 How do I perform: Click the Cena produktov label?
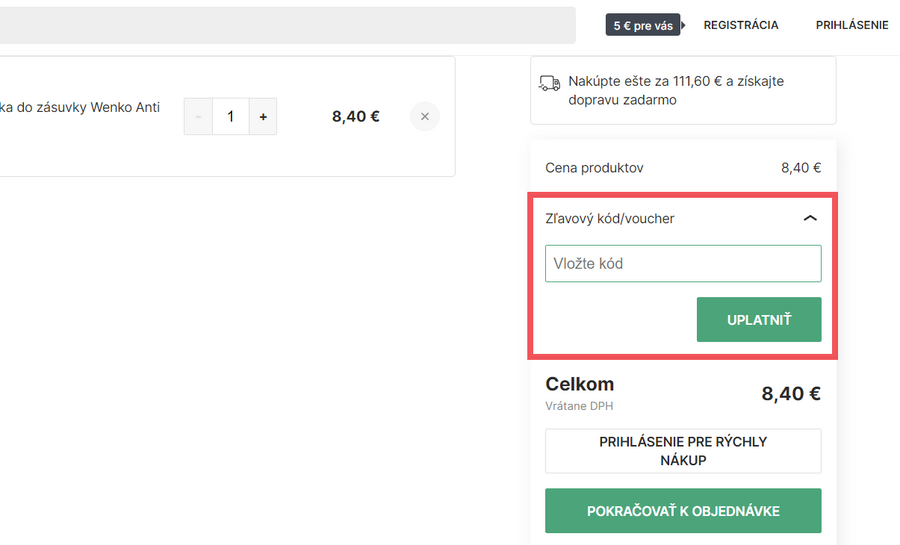(594, 168)
